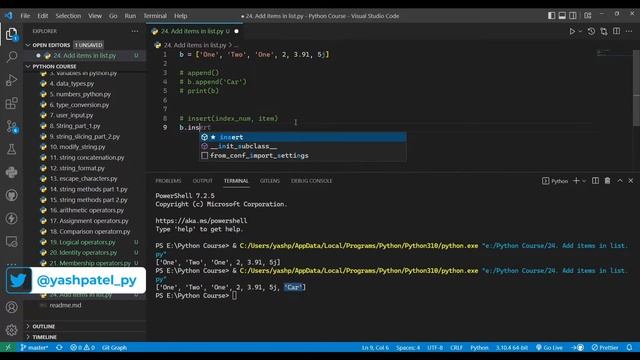Close the terminal panel
Image resolution: width=640 pixels, height=360 pixels.
tap(631, 181)
